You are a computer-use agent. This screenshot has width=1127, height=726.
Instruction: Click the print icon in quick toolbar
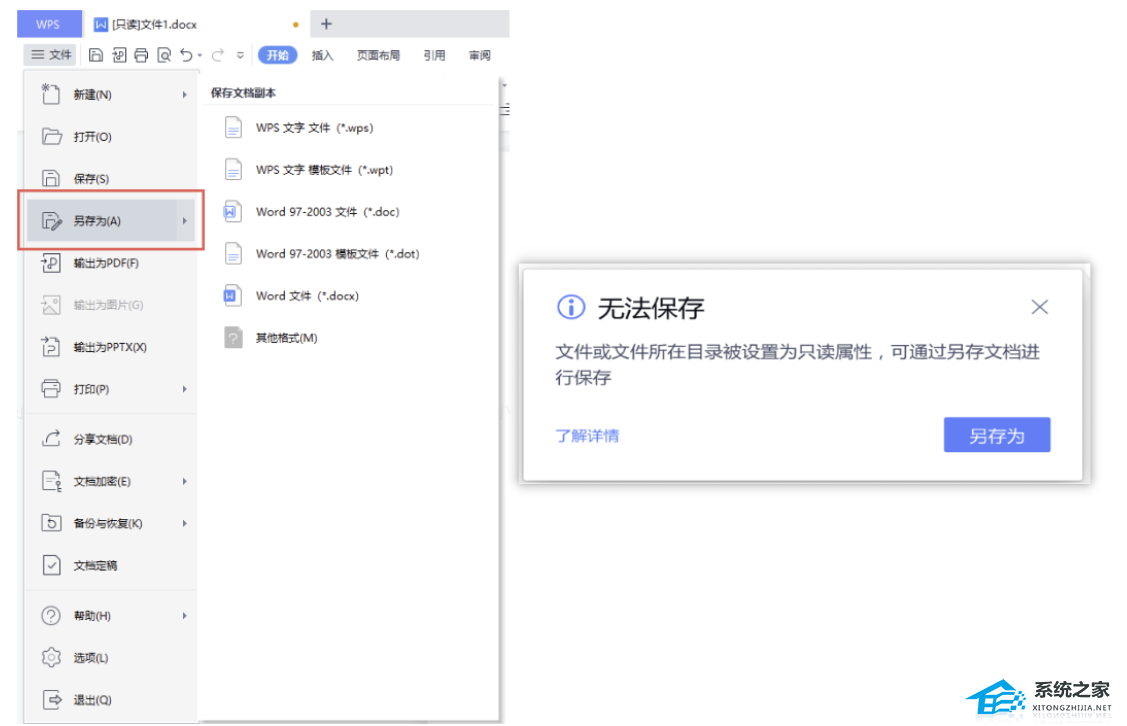click(142, 55)
